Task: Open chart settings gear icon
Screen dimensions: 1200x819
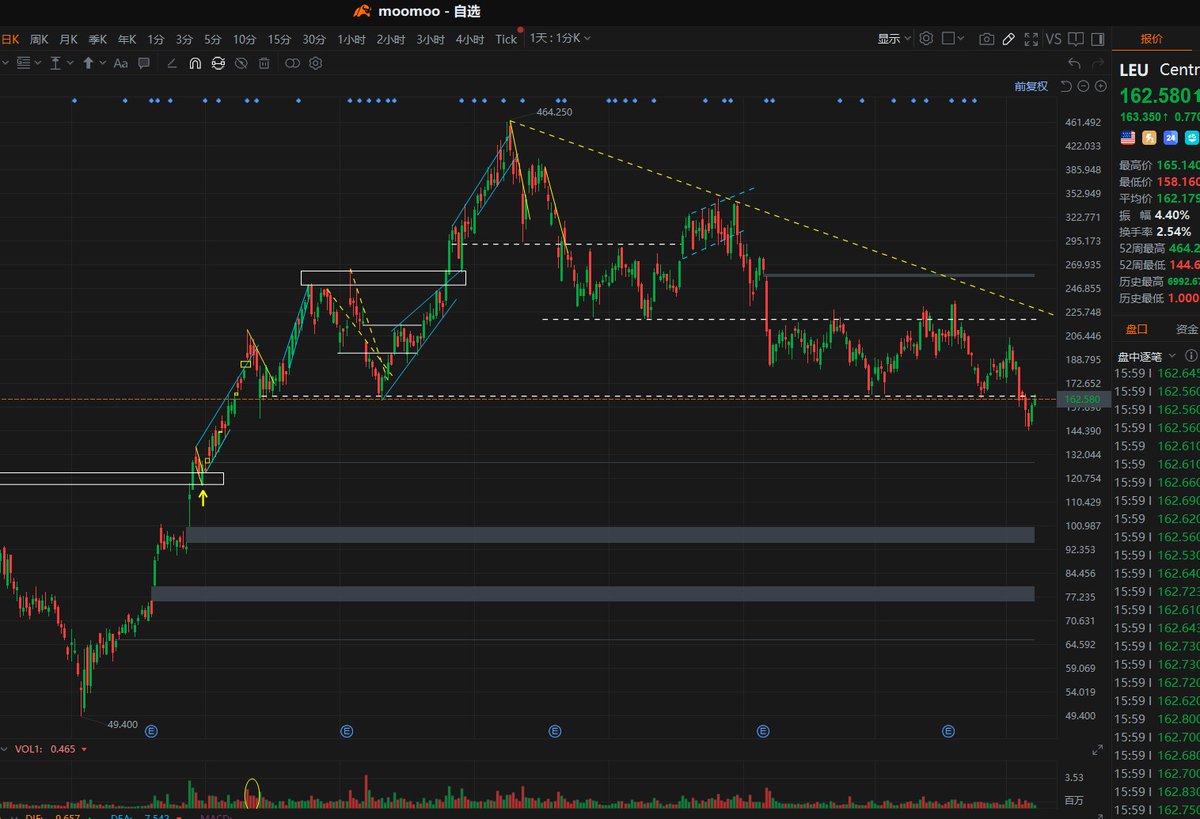Action: (x=926, y=38)
